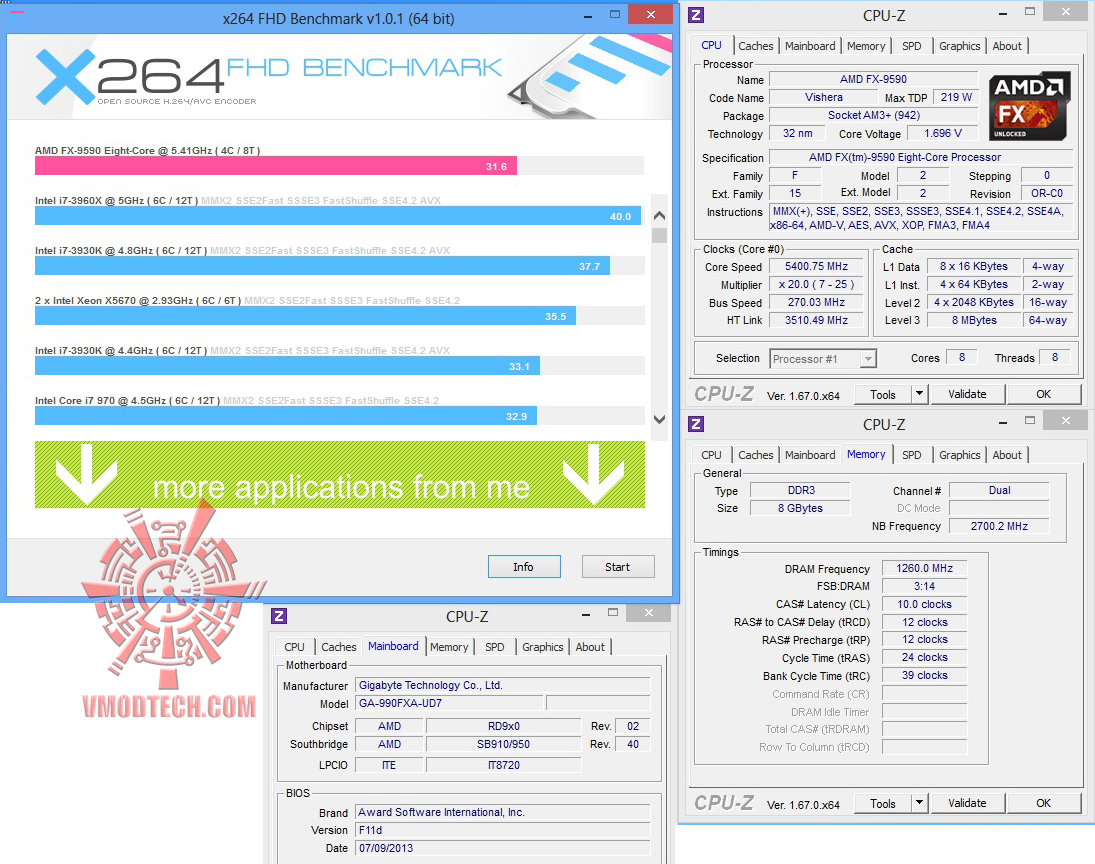Click the green 'more applications from me' banner

pyautogui.click(x=339, y=474)
